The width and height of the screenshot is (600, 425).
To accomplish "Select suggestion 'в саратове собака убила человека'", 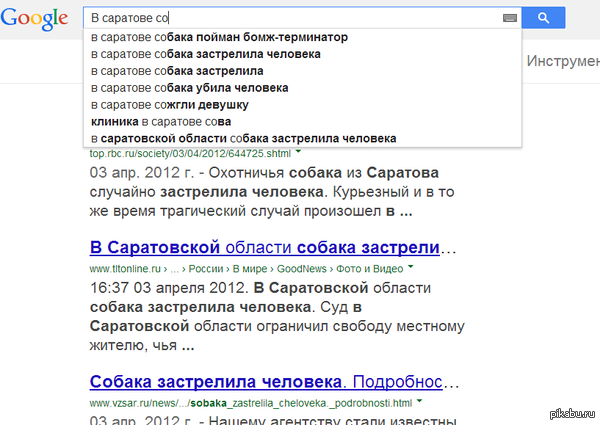I will pos(302,88).
